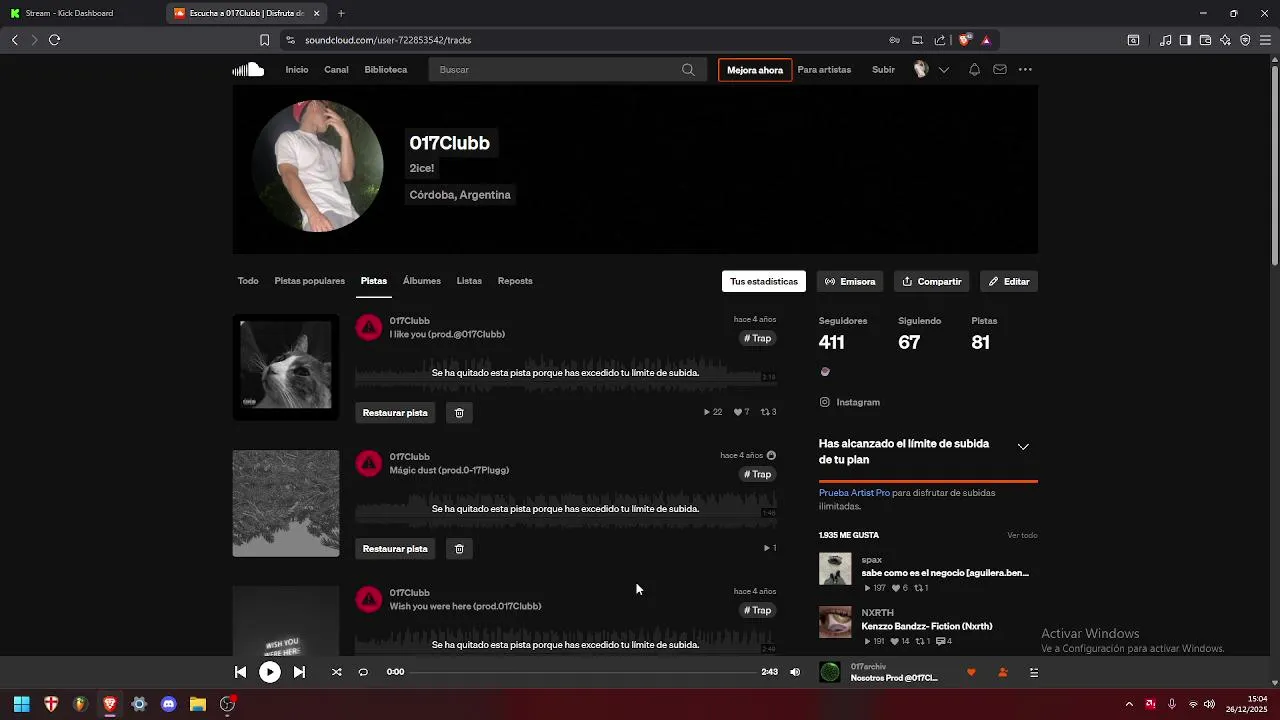Click the Subir upload link
The image size is (1280, 720).
883,70
